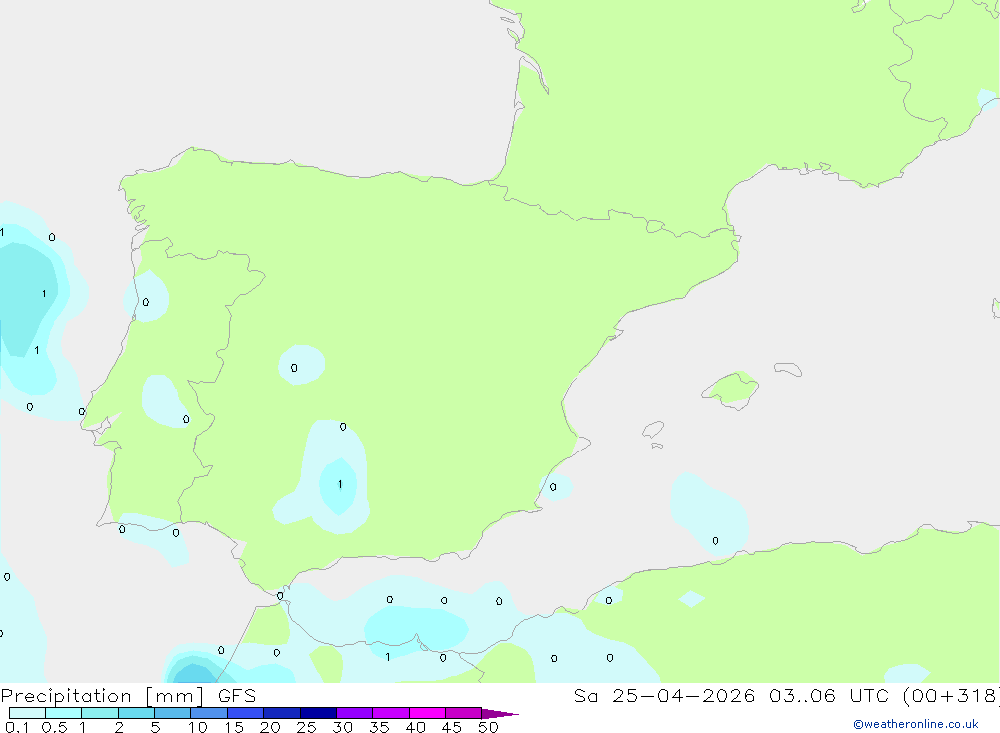Click the '5' legend scale label
Viewport: 1000px width, 733px height.
tap(155, 727)
